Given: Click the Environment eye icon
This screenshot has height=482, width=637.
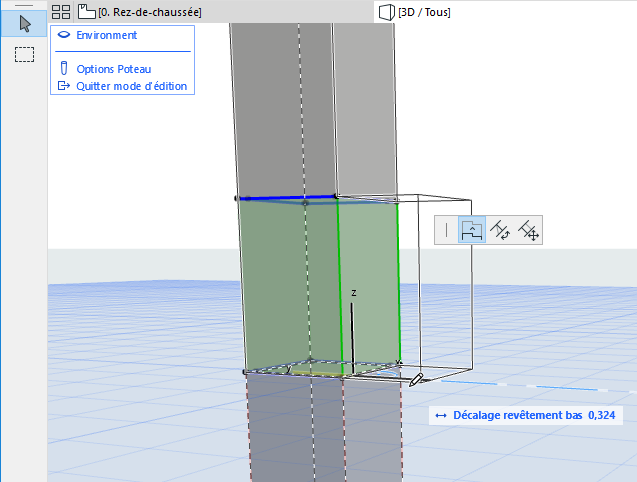Looking at the screenshot, I should 64,35.
